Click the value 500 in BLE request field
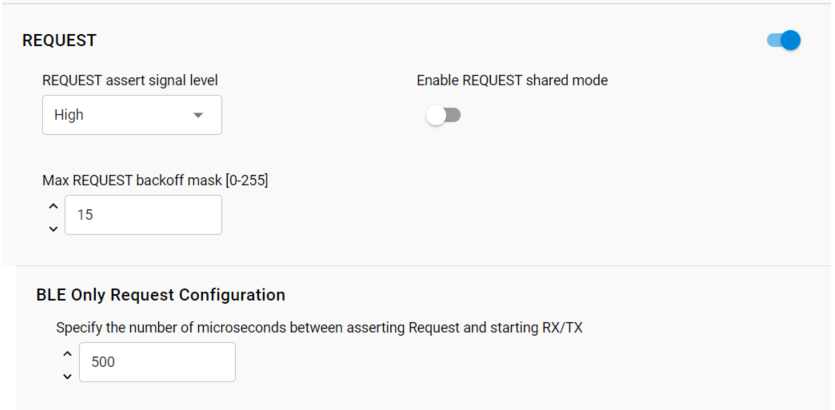 coord(103,362)
